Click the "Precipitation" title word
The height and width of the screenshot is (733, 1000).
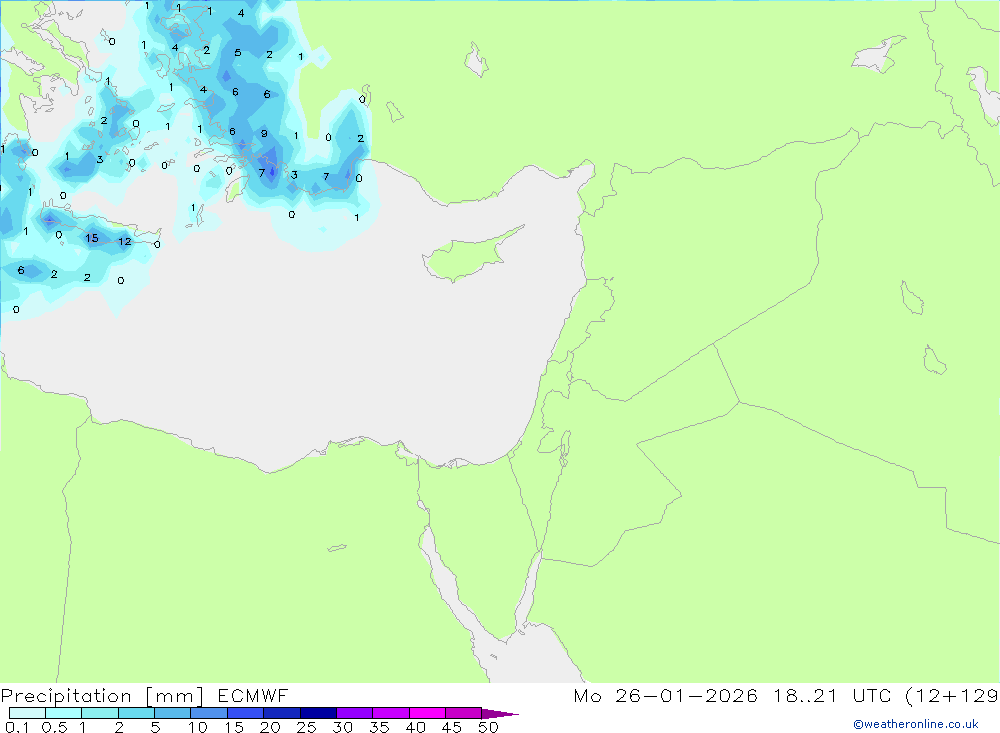click(66, 696)
